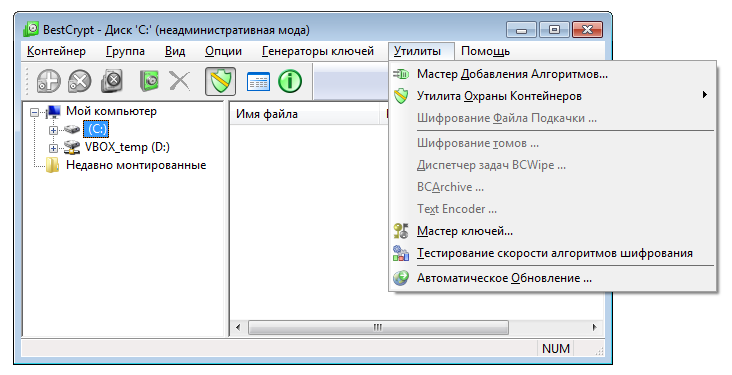The width and height of the screenshot is (732, 375).
Task: Click the green info toolbar icon
Action: point(290,81)
